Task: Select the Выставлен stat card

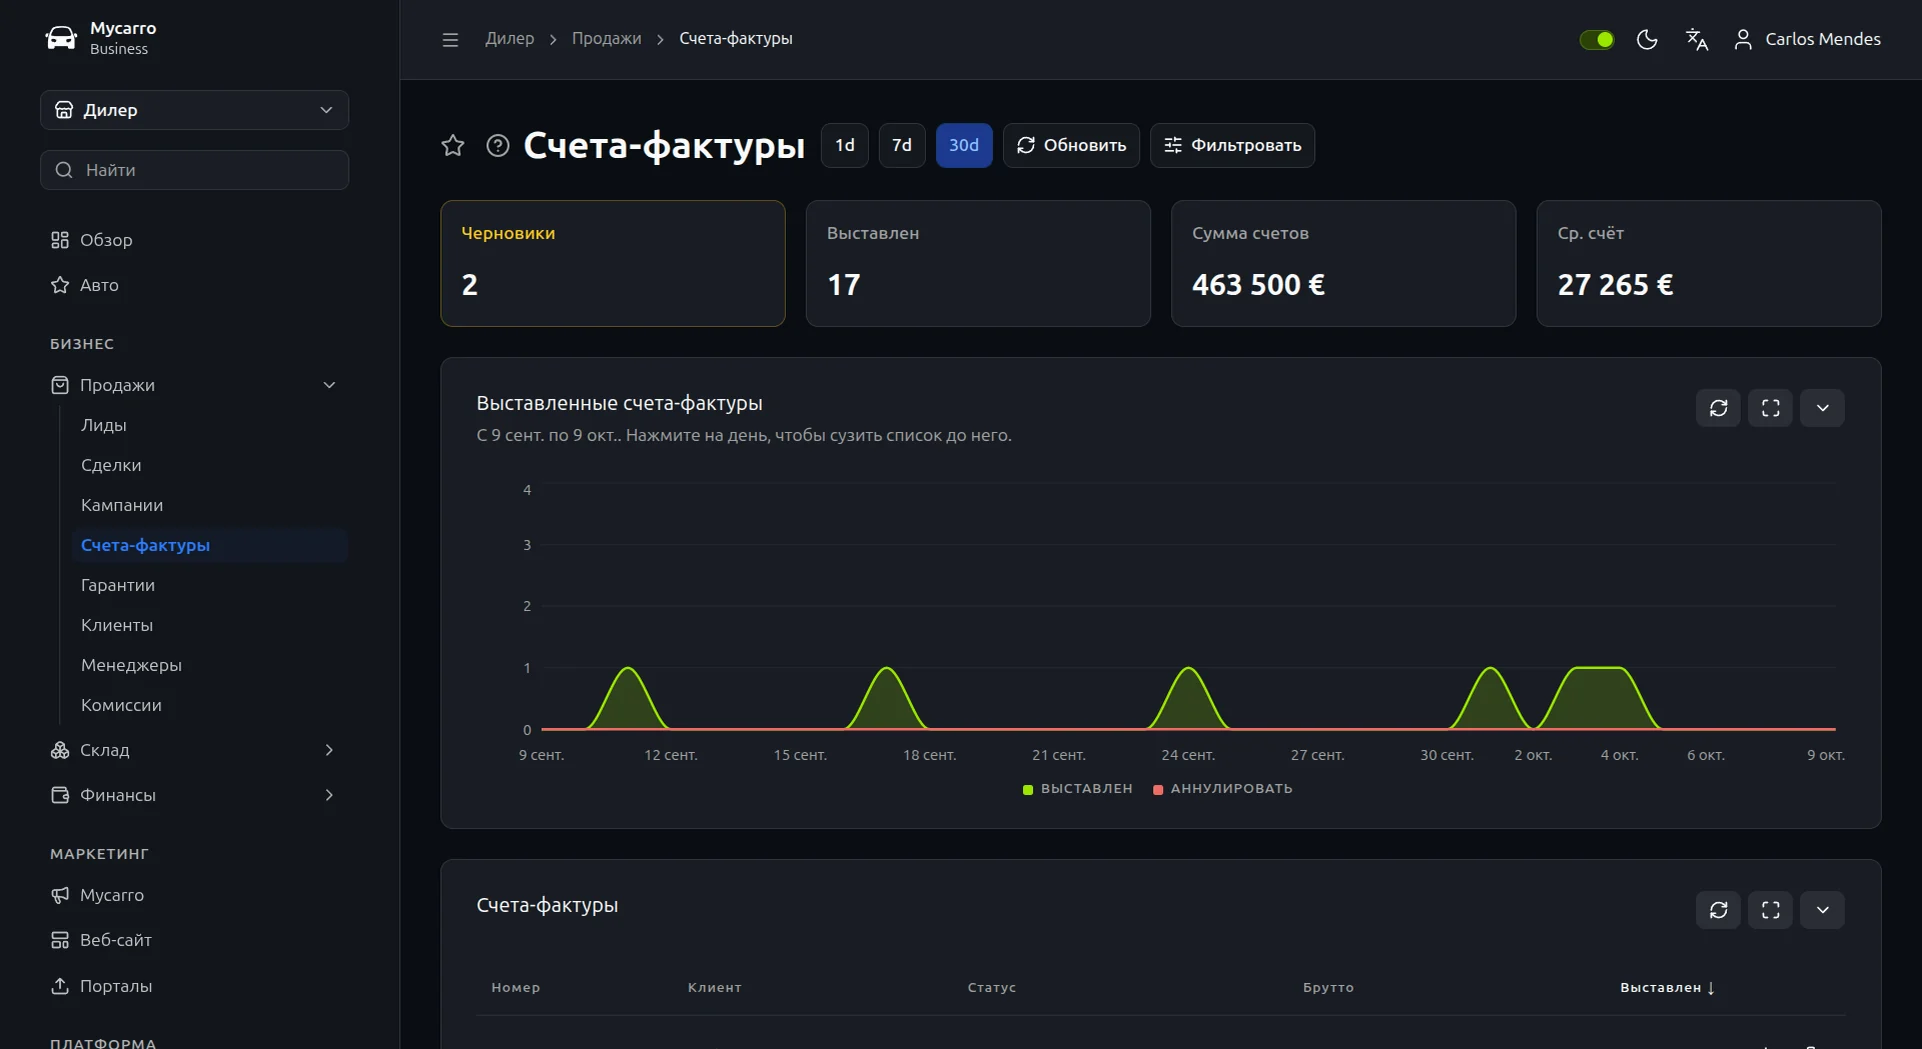Action: (x=978, y=263)
